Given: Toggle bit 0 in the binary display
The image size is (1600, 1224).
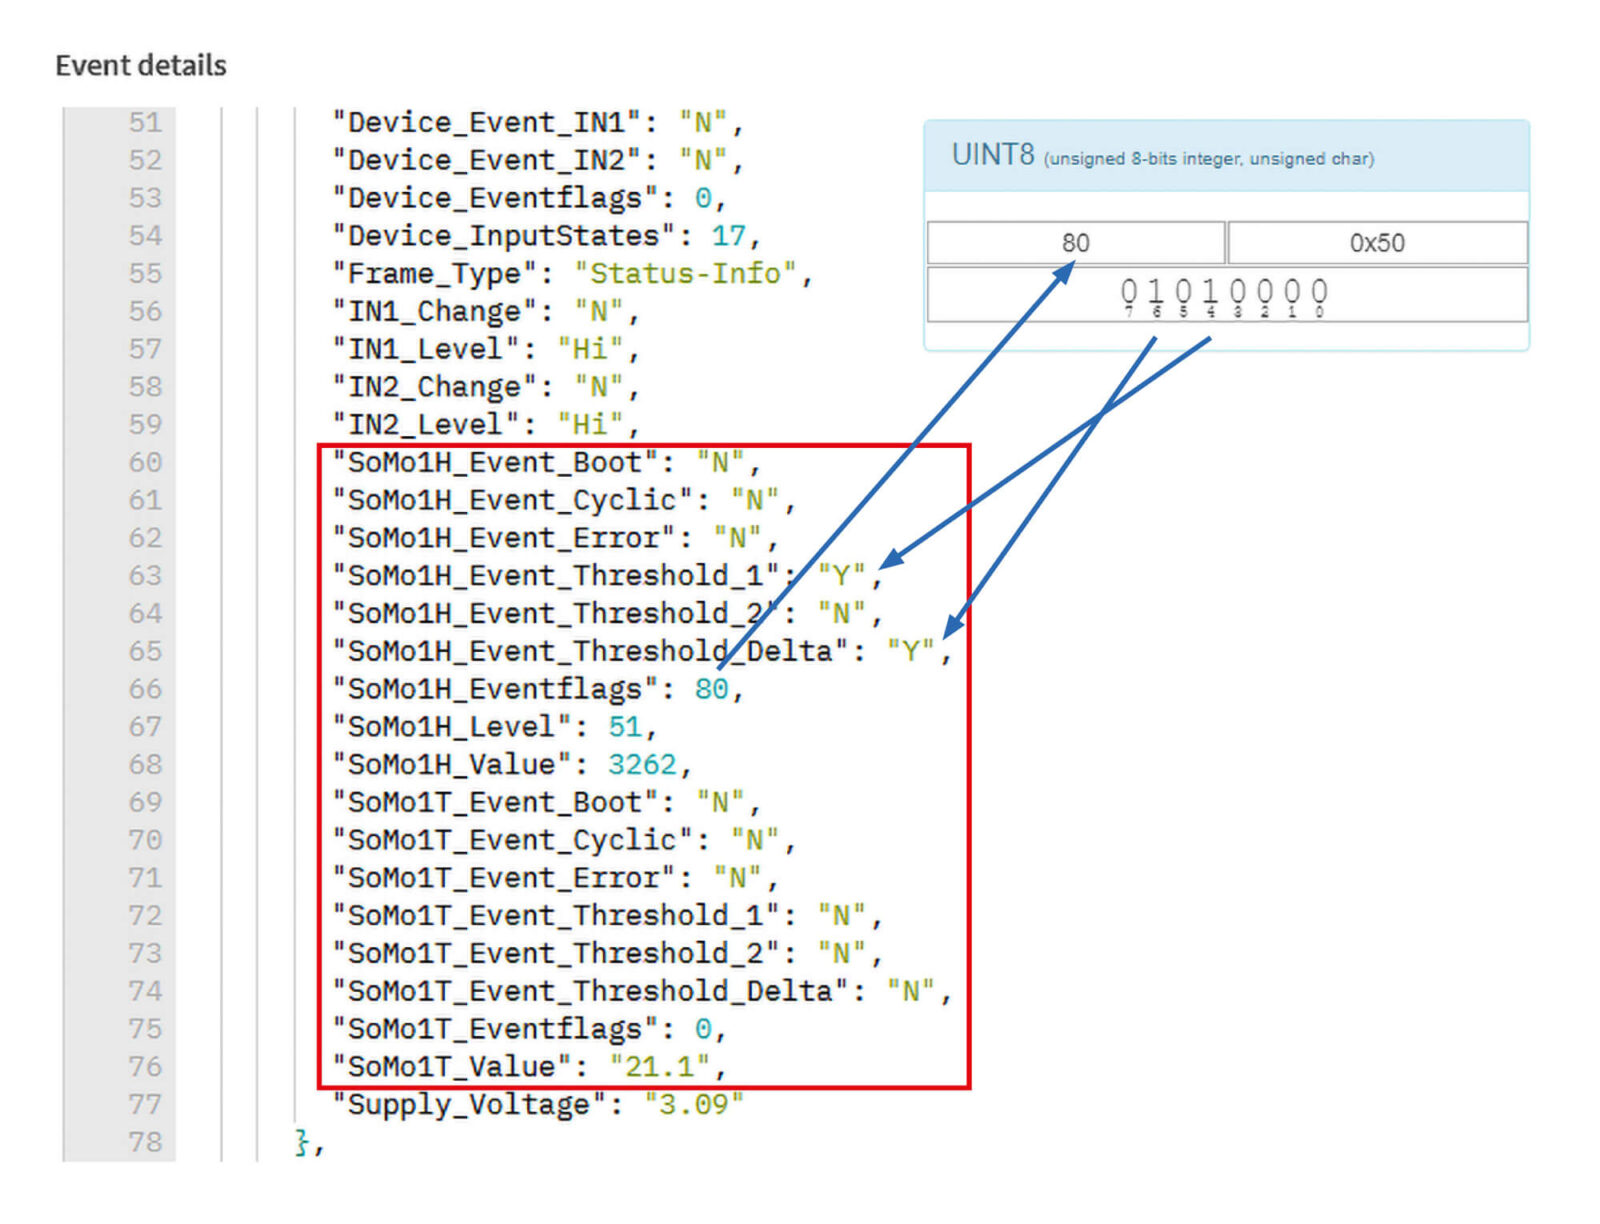Looking at the screenshot, I should tap(1319, 292).
